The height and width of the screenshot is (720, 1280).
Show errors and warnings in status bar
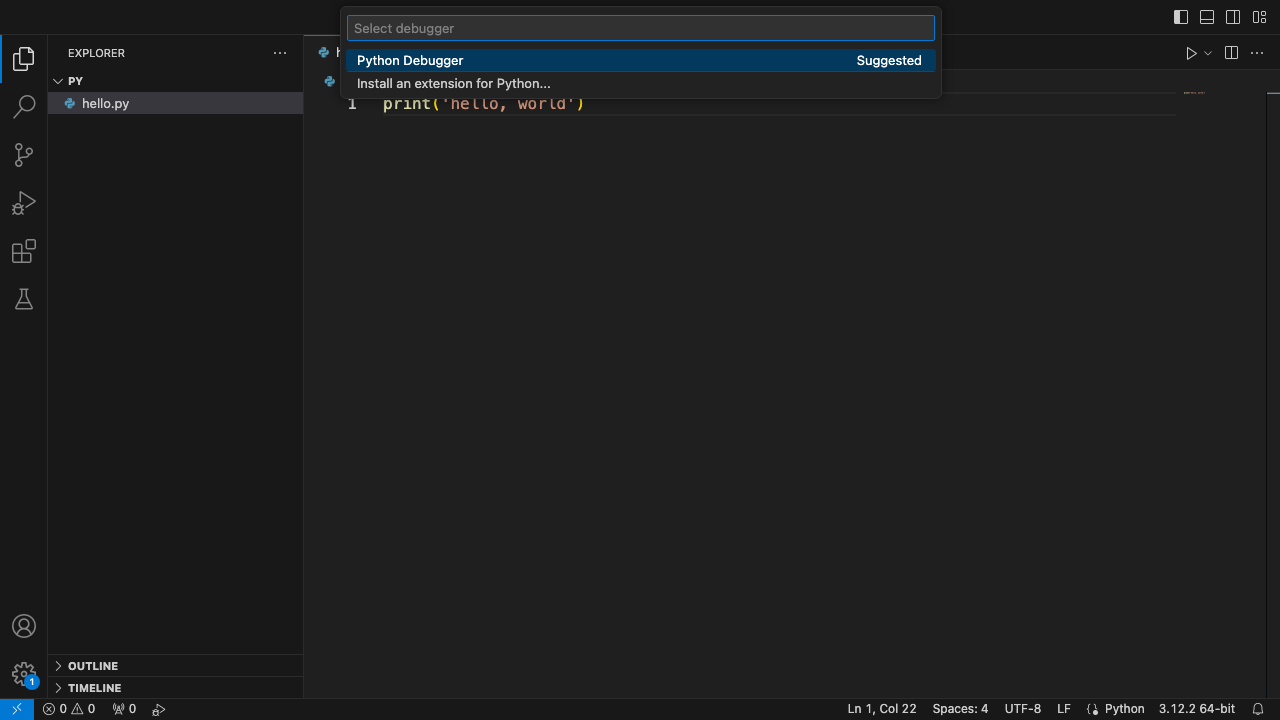69,709
